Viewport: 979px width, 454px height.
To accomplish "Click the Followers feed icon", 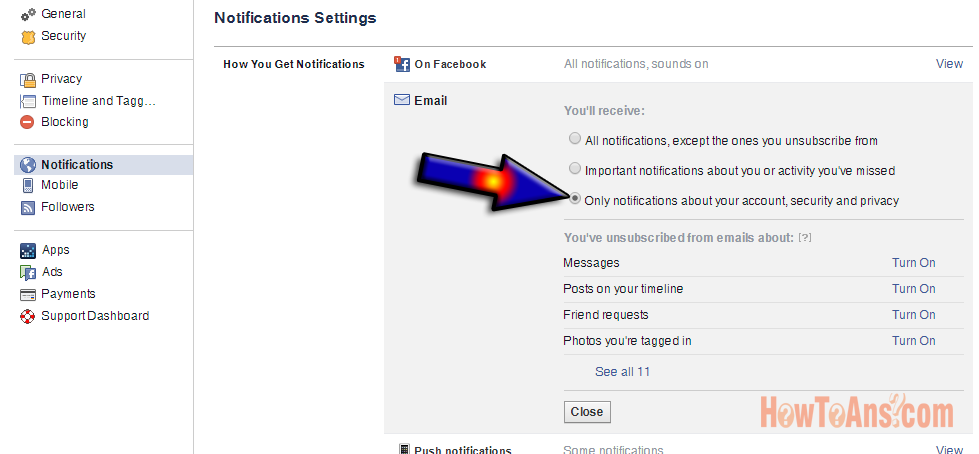I will point(28,208).
